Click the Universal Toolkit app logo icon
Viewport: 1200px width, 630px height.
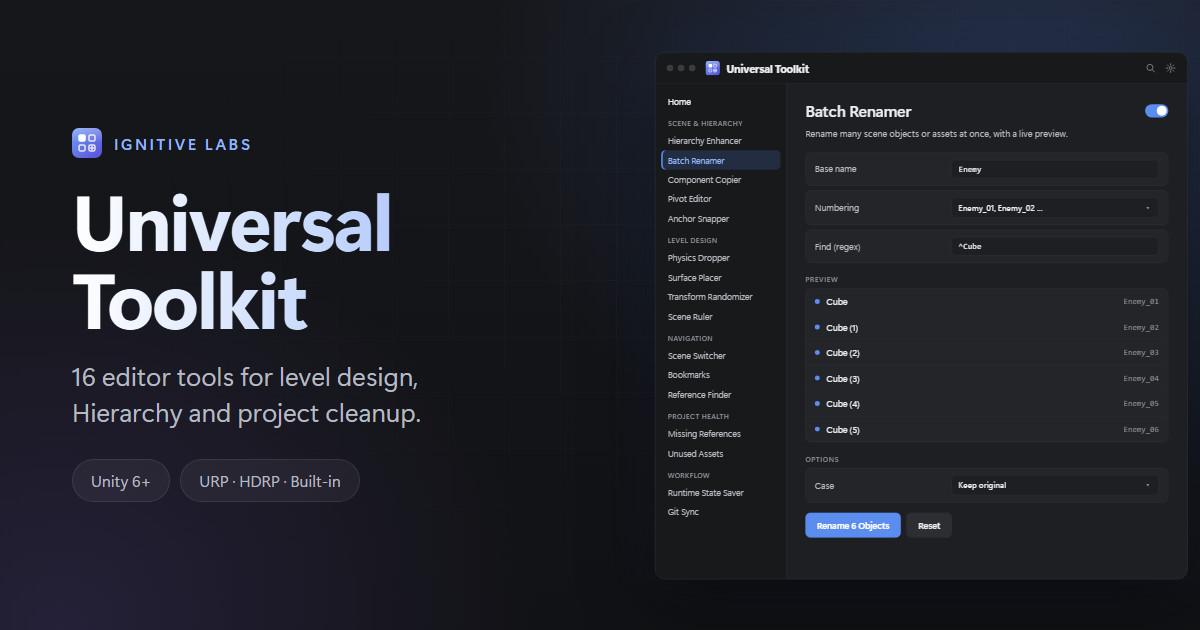click(x=712, y=68)
